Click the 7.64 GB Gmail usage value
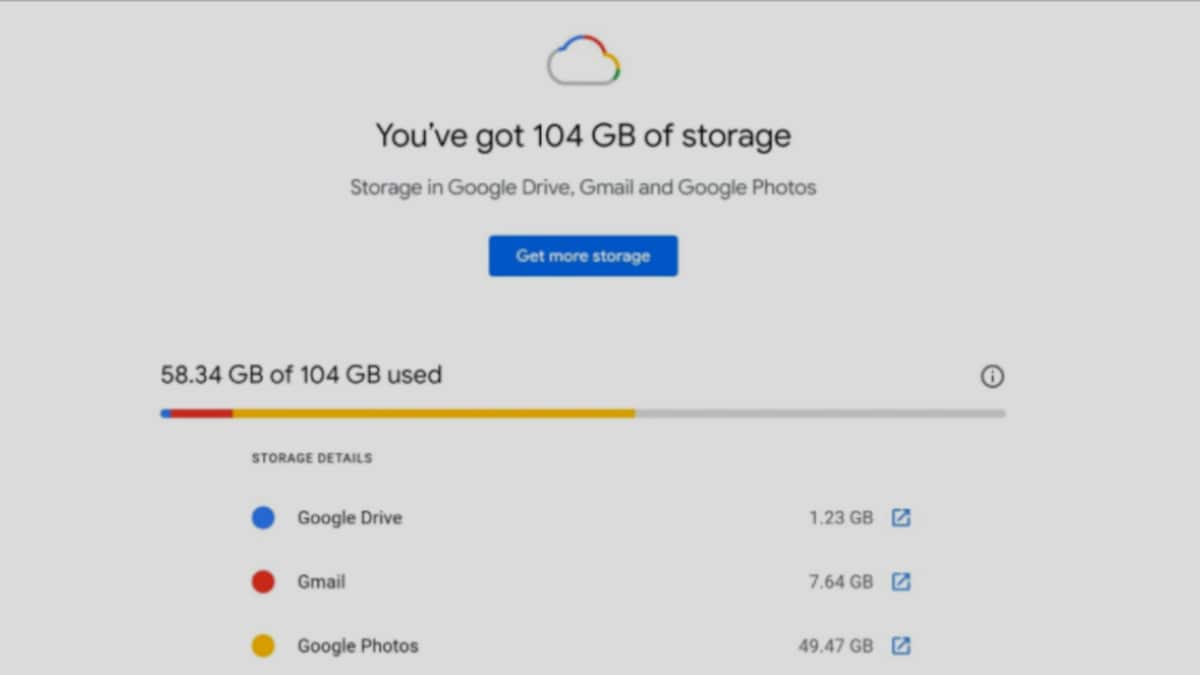Screen dimensions: 1200x675 pos(840,582)
